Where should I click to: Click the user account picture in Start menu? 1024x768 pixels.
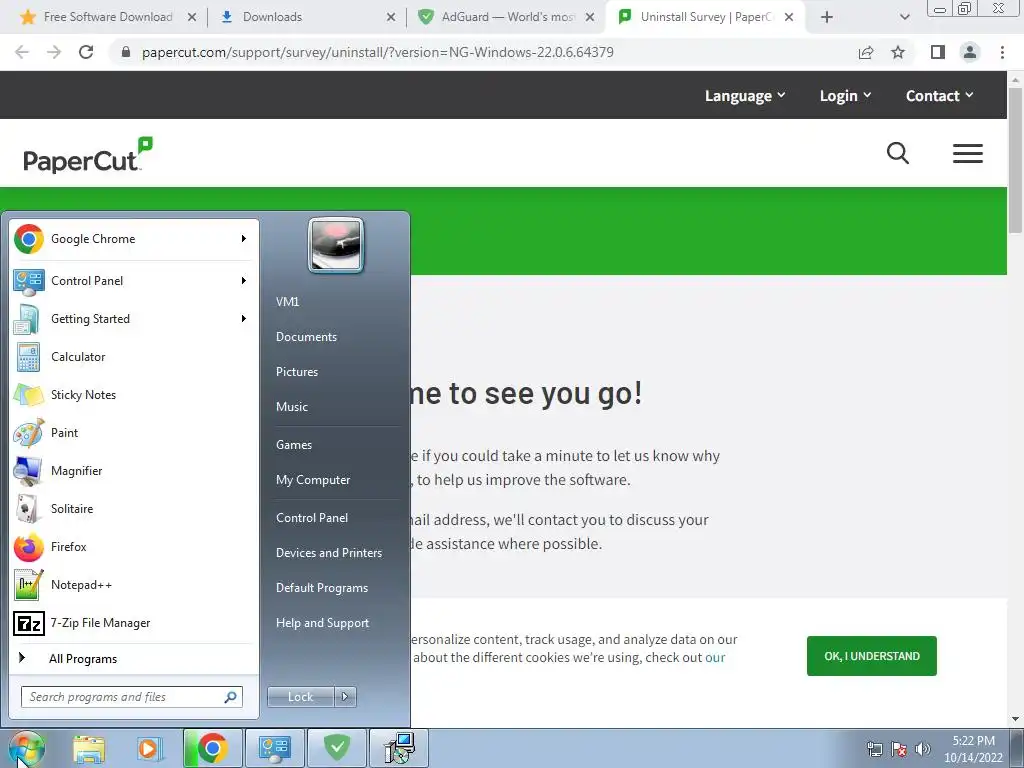pos(336,245)
